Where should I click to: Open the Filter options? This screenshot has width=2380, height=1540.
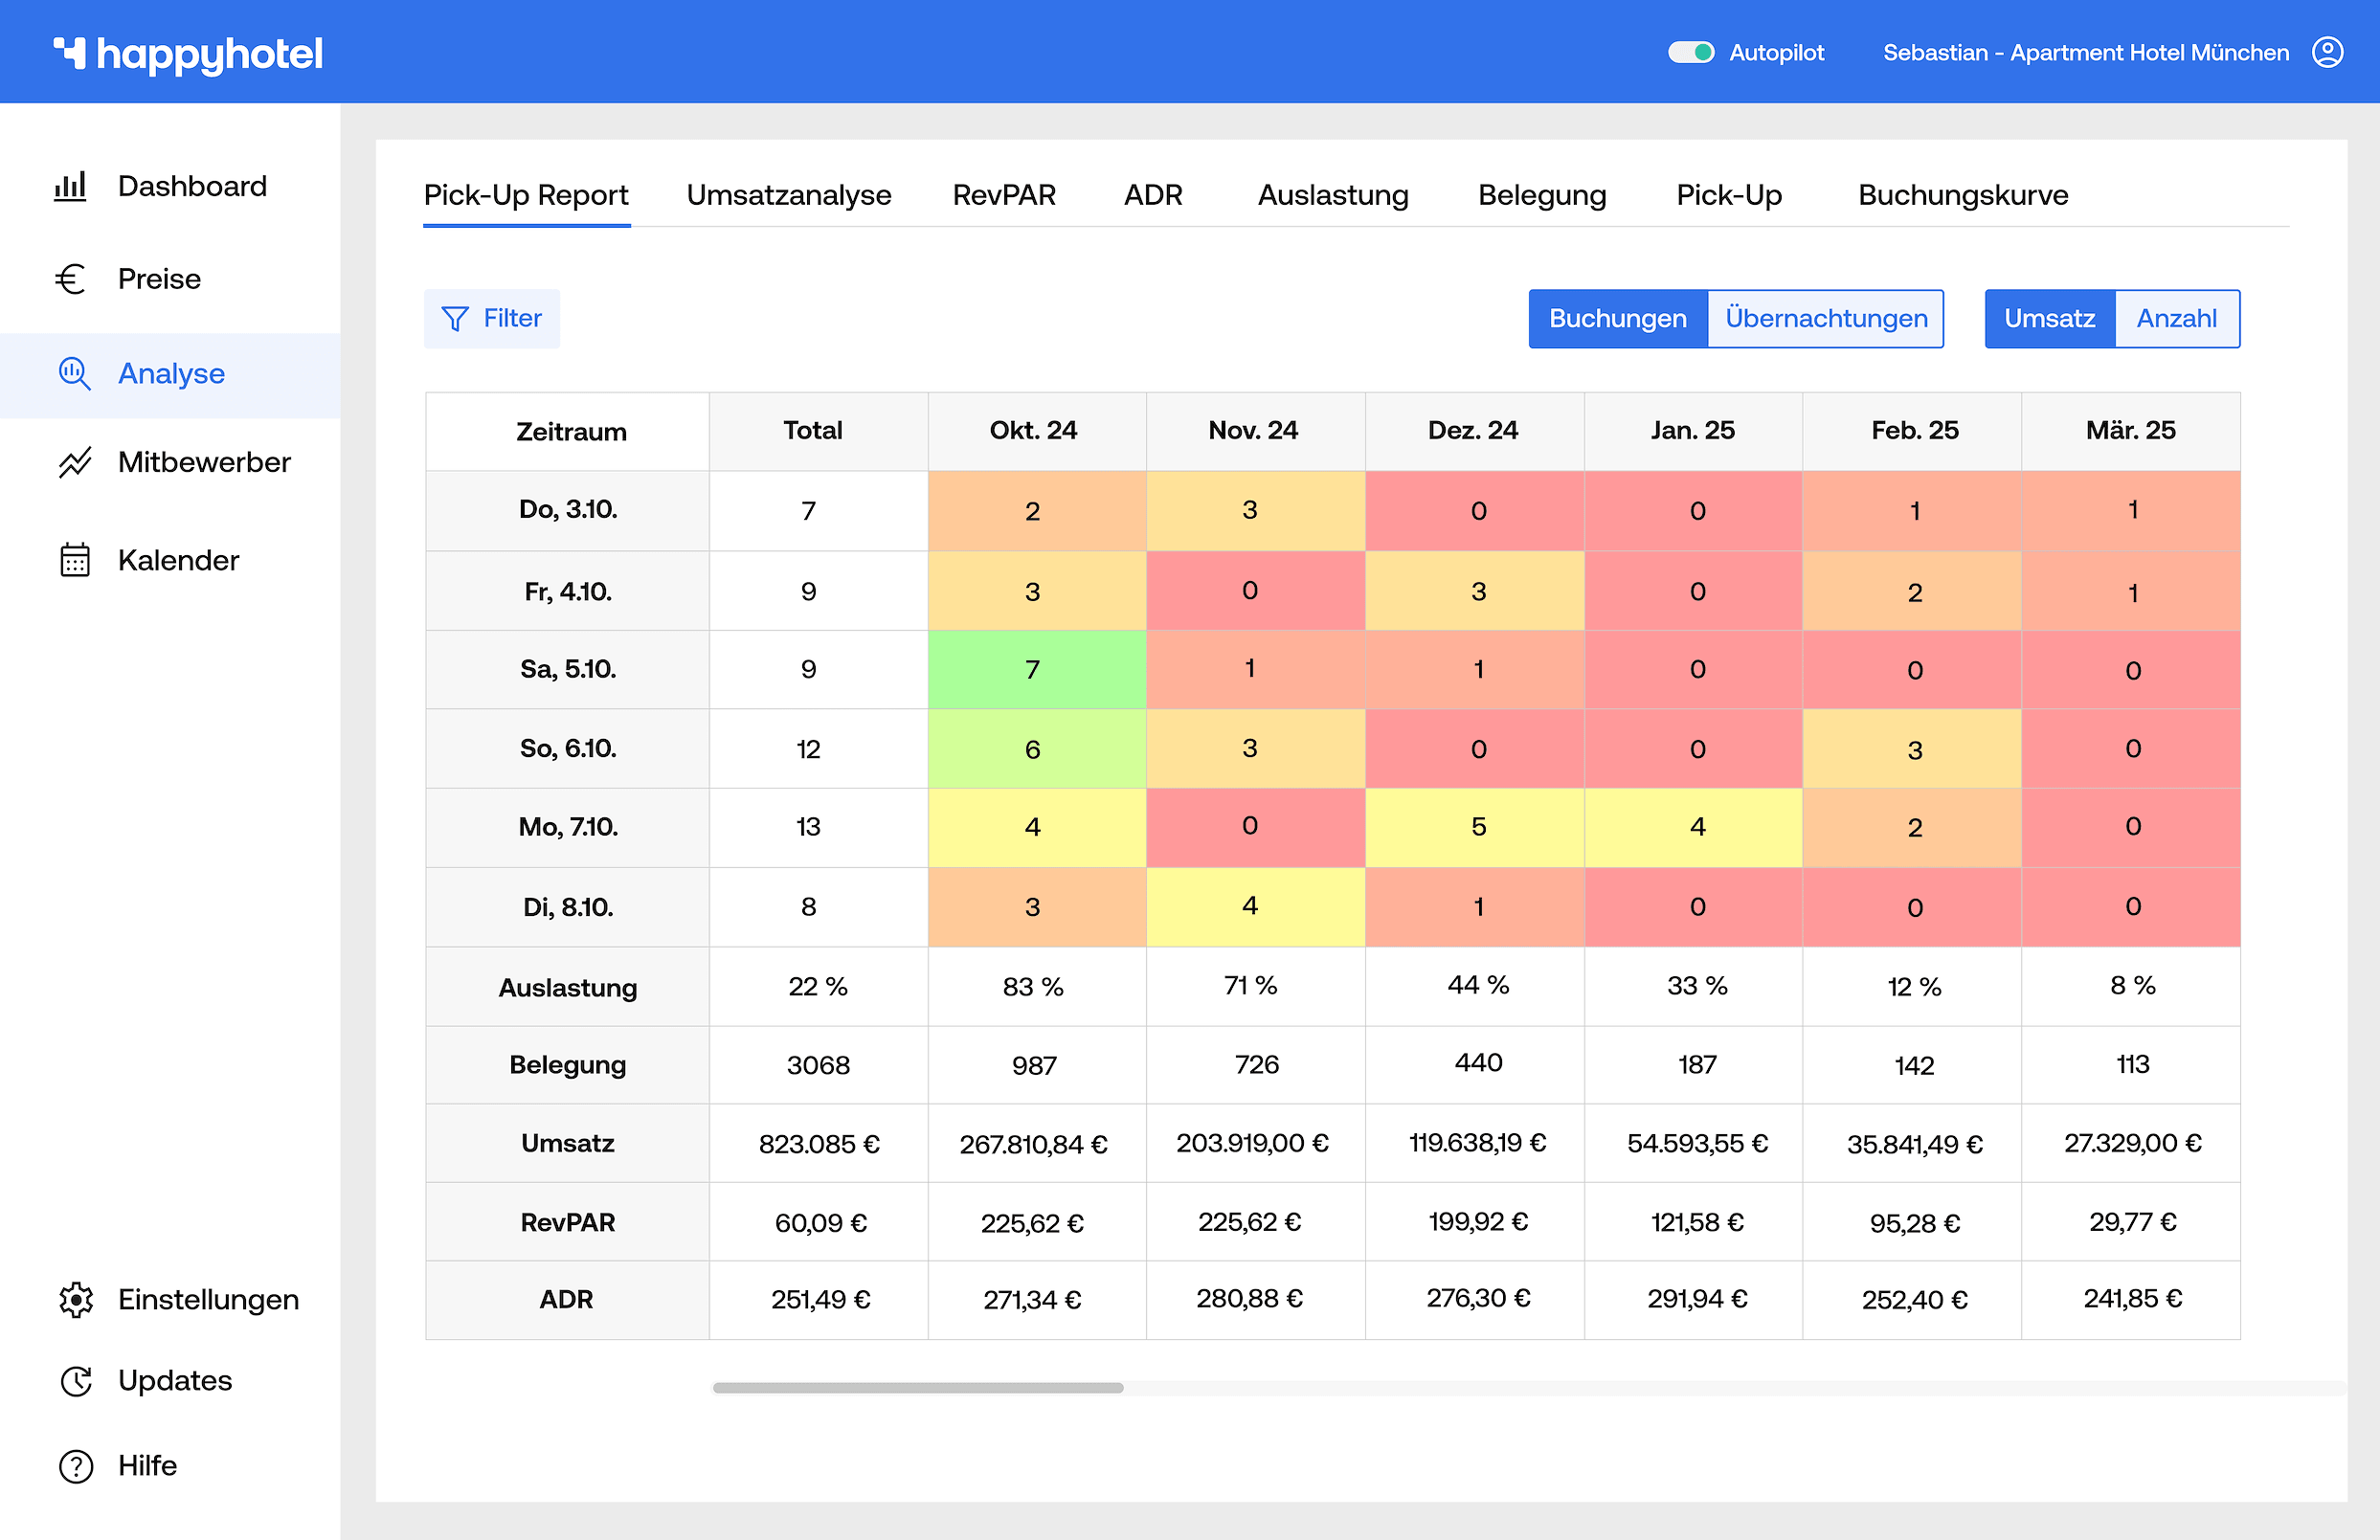pyautogui.click(x=492, y=318)
